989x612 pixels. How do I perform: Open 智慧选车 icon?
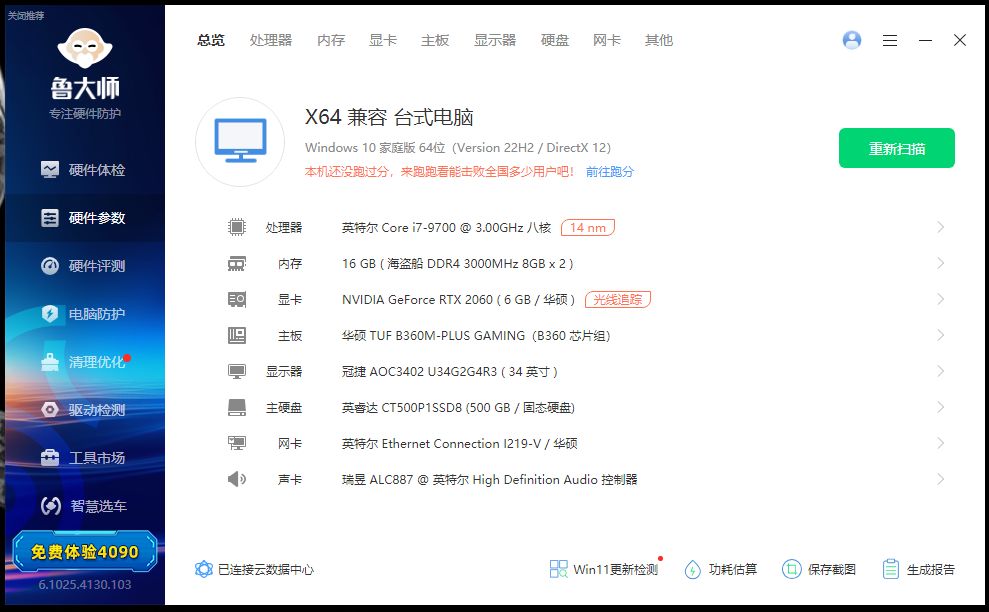pyautogui.click(x=50, y=505)
